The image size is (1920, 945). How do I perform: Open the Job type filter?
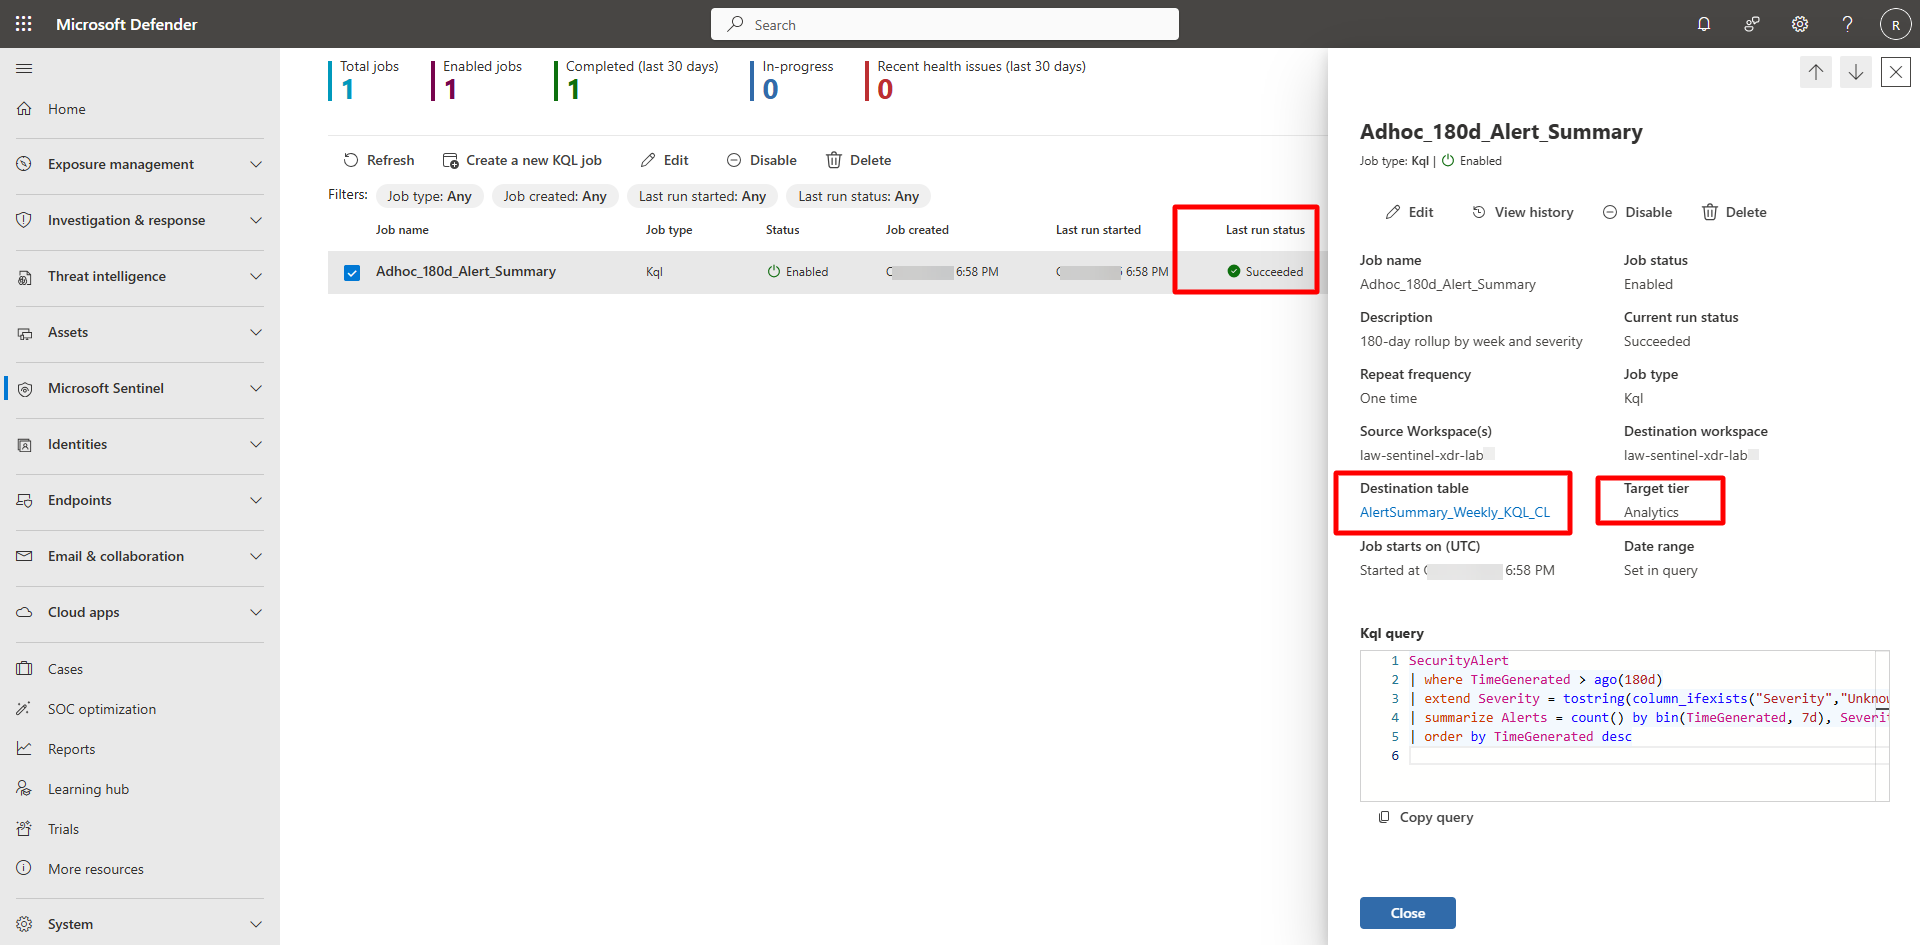click(x=429, y=196)
